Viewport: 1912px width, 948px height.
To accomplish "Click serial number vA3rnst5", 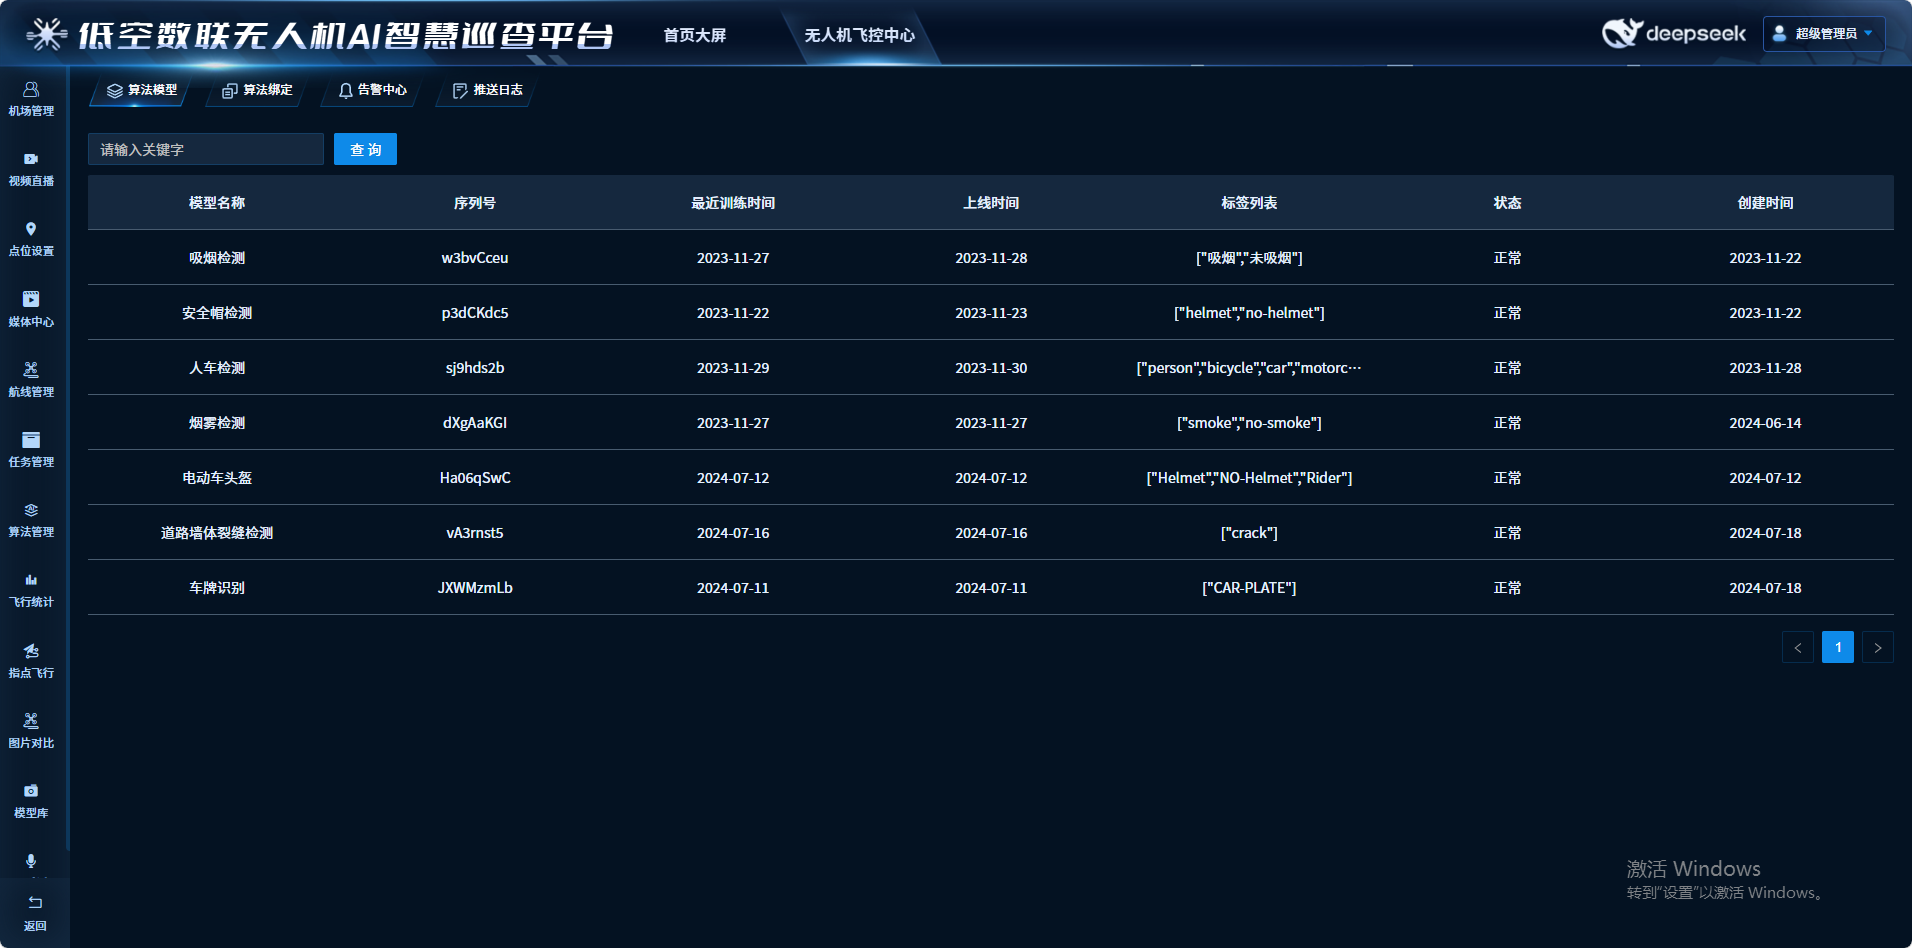I will 475,533.
